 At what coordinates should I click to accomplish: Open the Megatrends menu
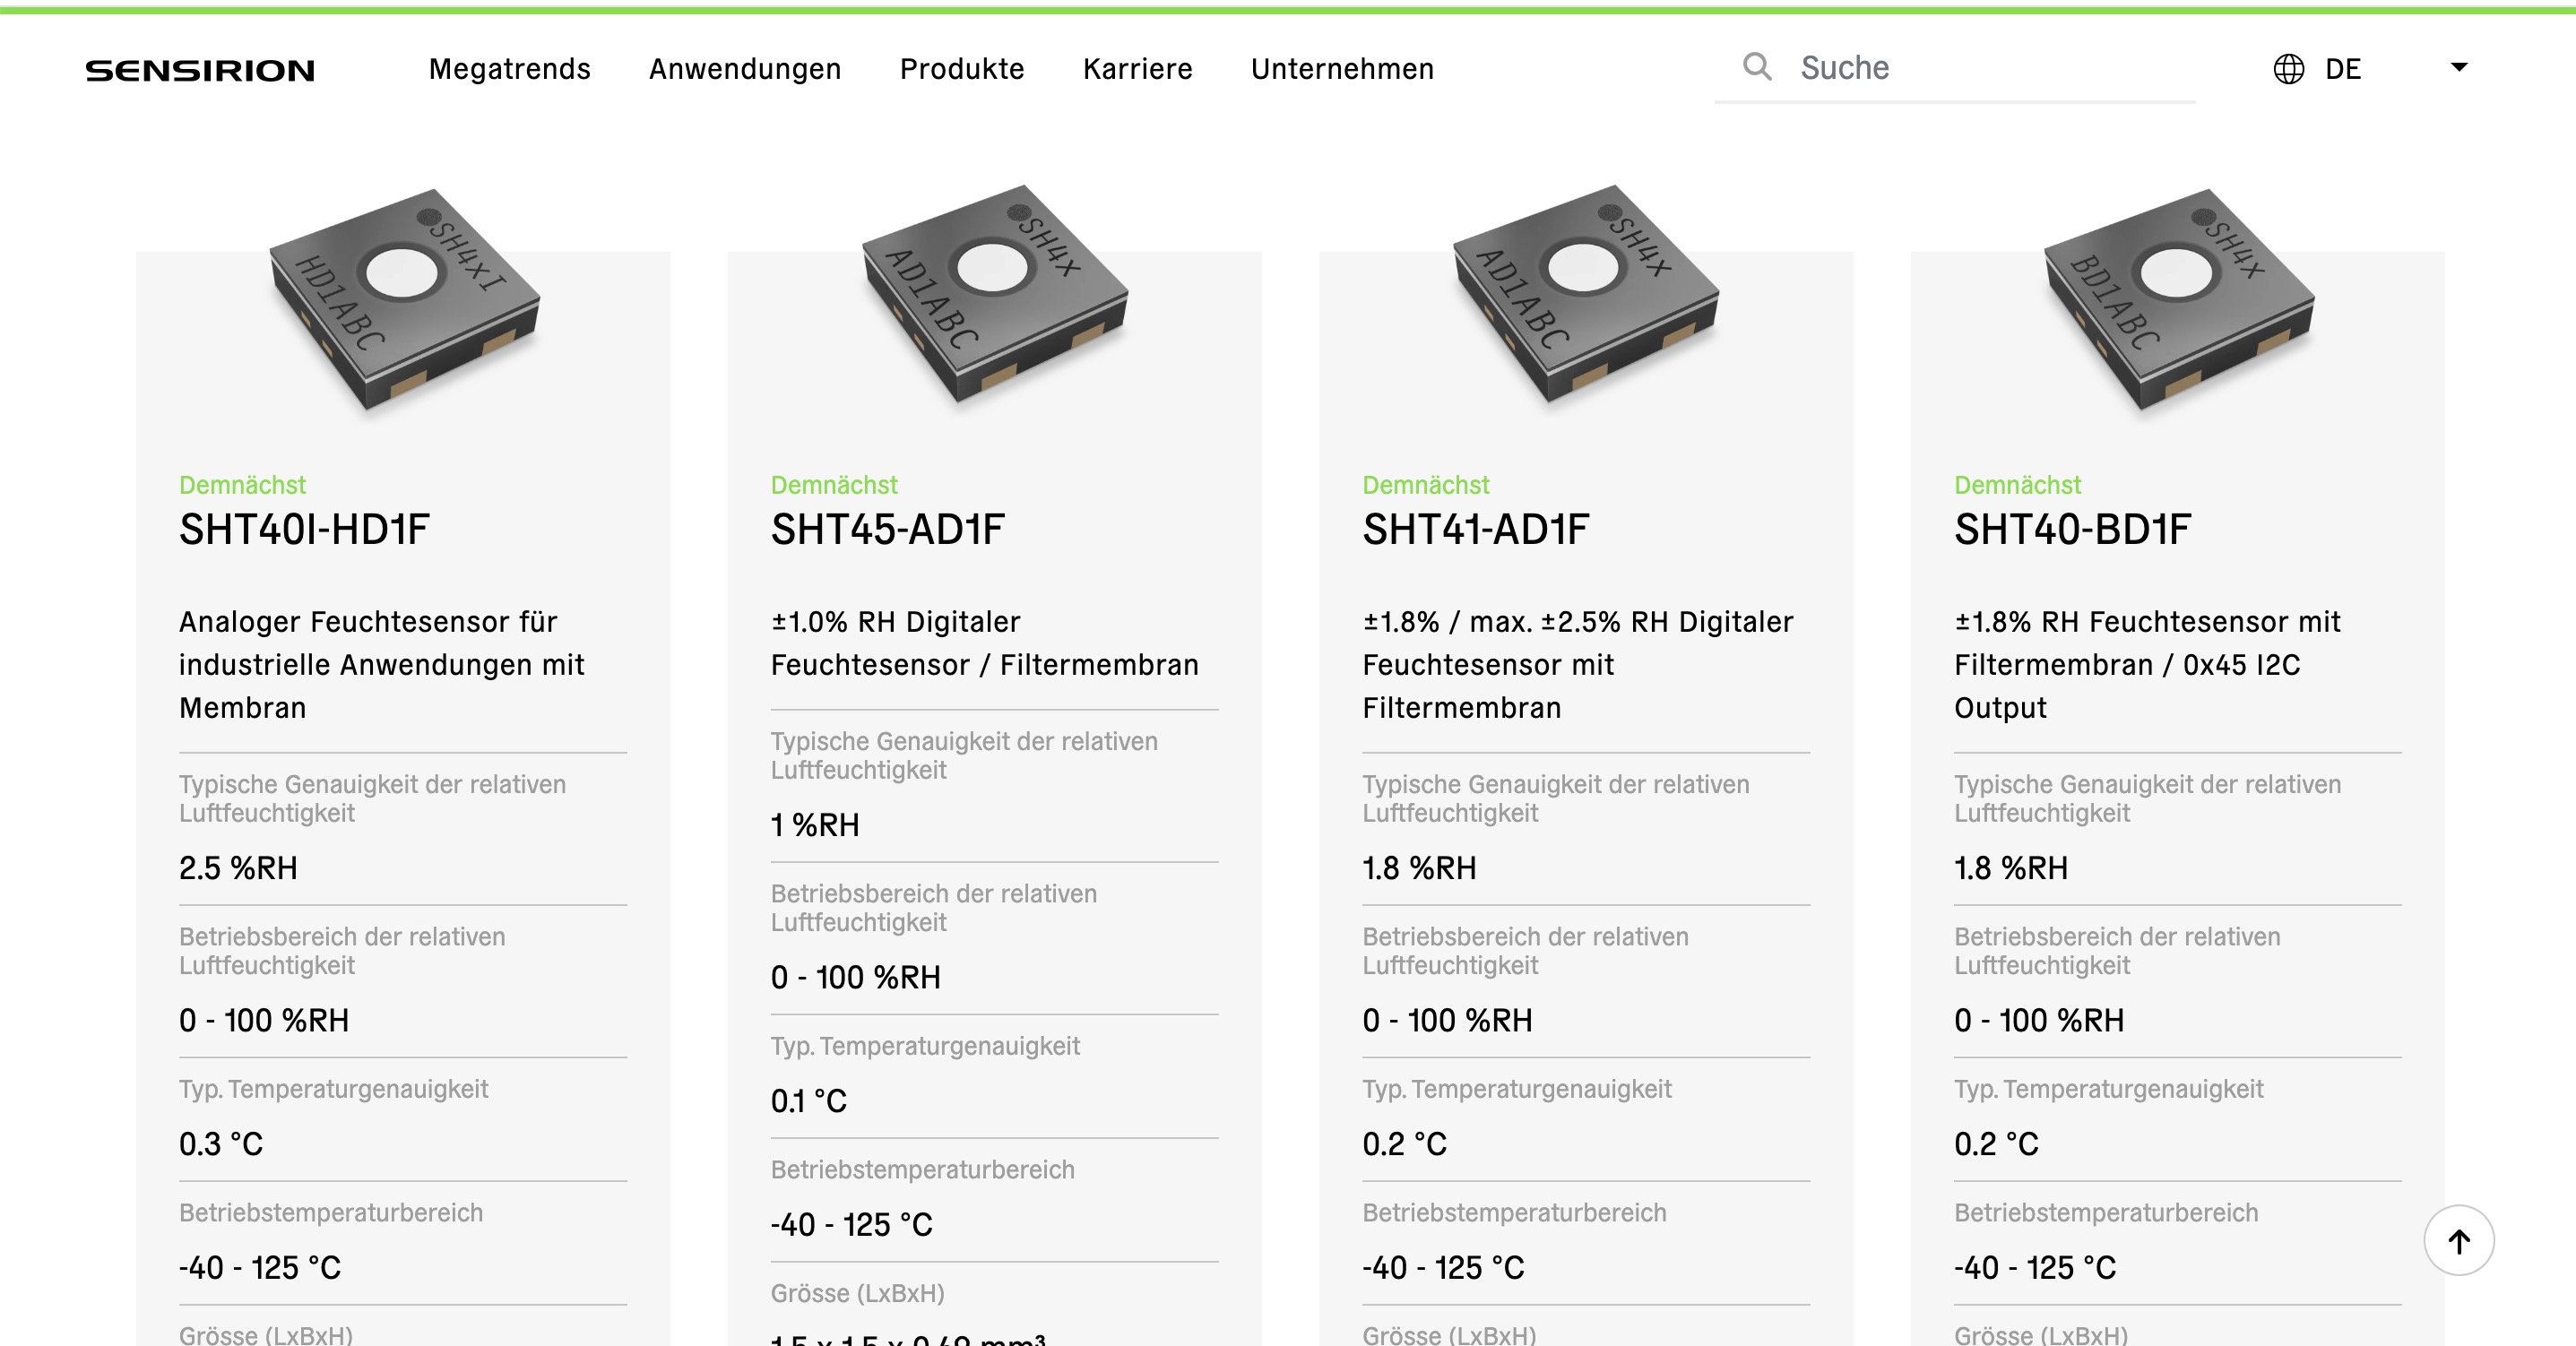(510, 69)
